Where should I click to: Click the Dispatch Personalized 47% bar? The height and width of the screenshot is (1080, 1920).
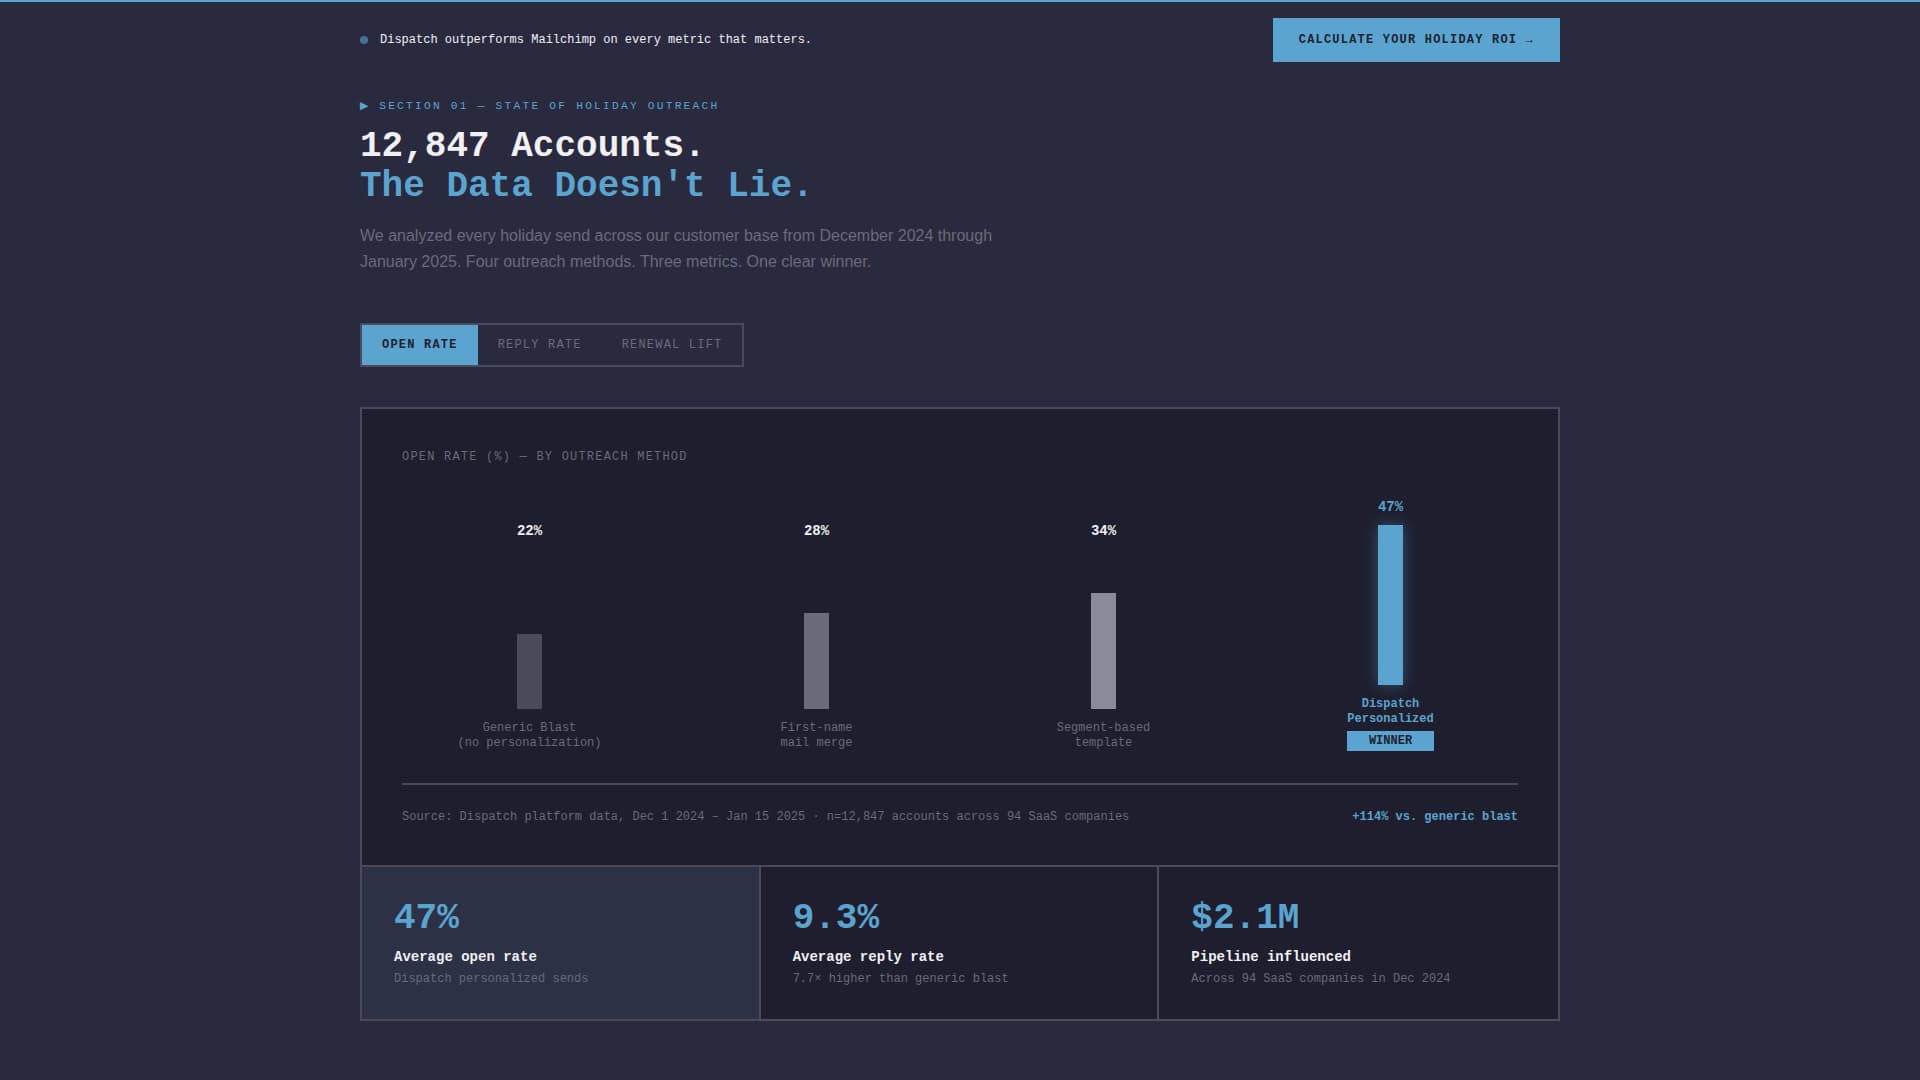click(1390, 605)
